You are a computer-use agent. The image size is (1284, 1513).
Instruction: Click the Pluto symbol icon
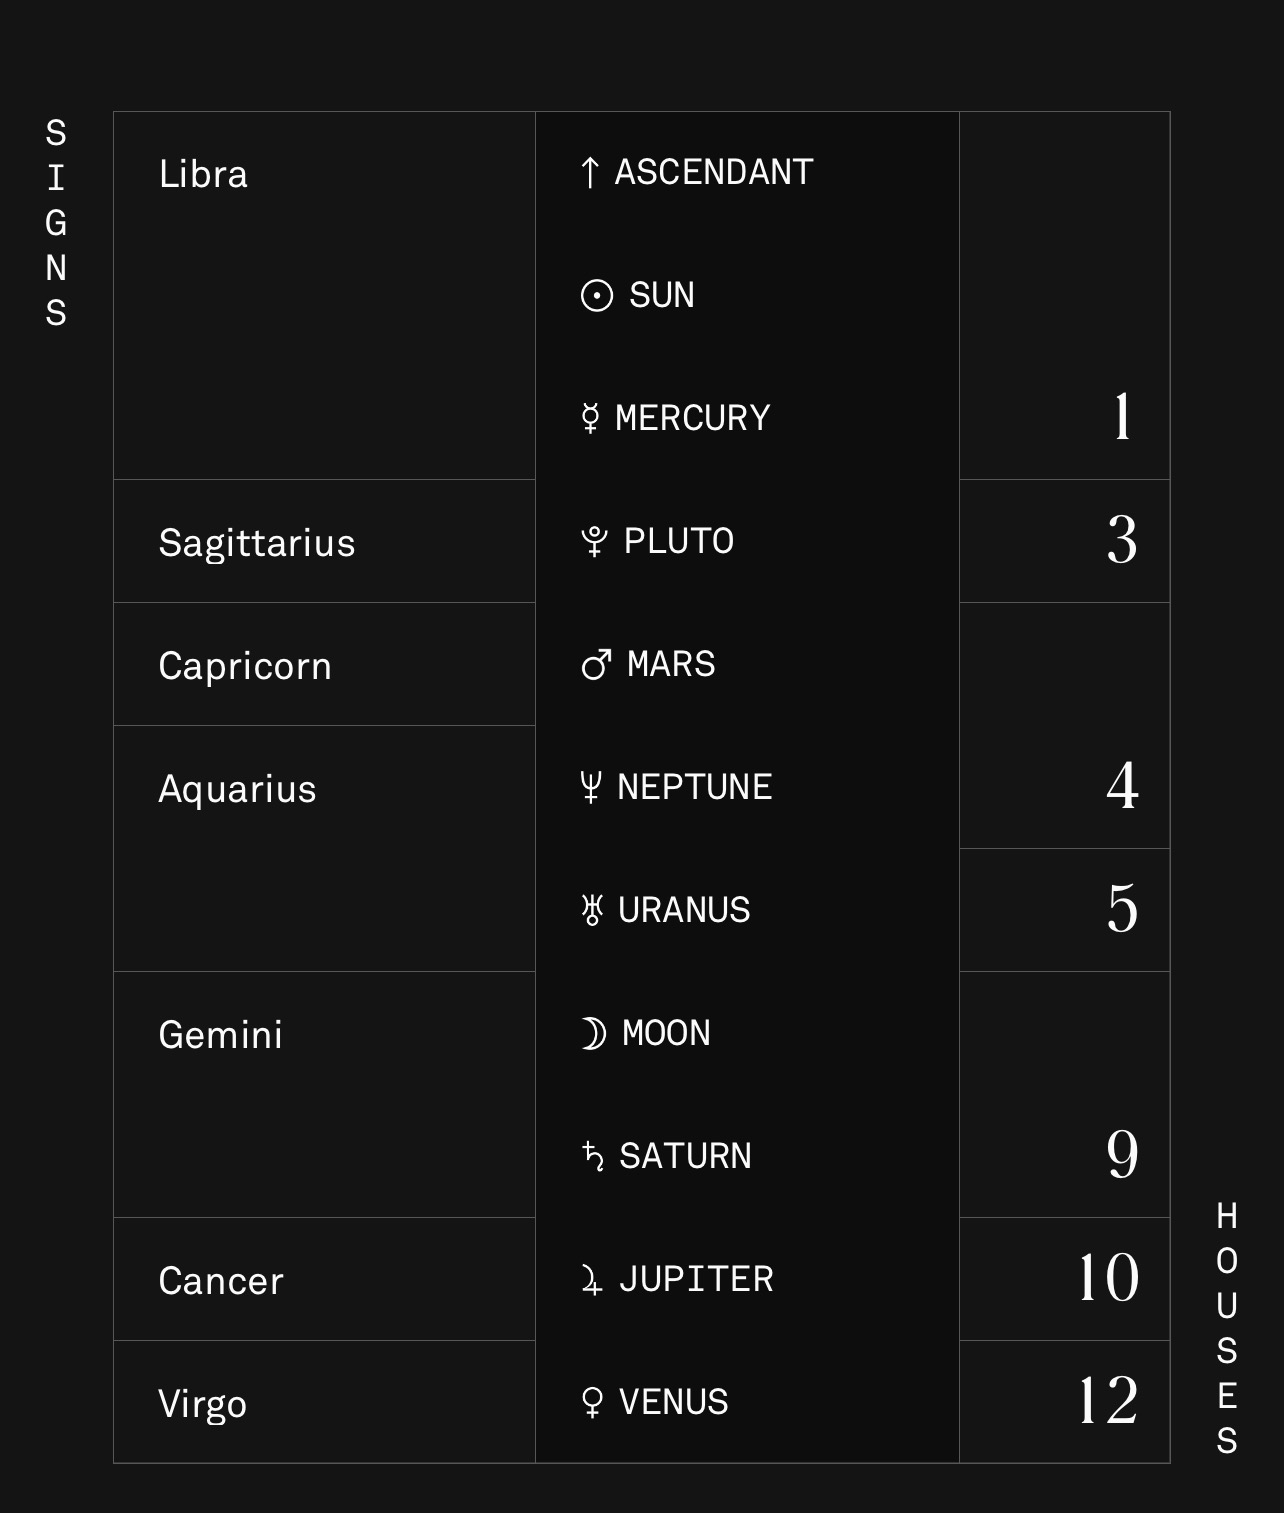point(594,541)
